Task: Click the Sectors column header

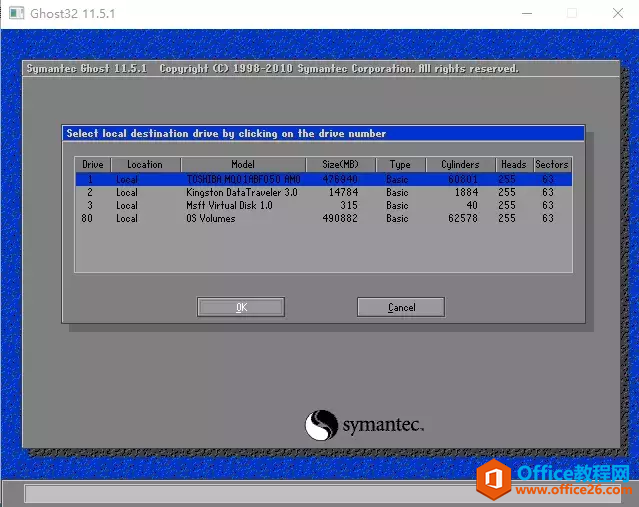Action: (x=552, y=165)
